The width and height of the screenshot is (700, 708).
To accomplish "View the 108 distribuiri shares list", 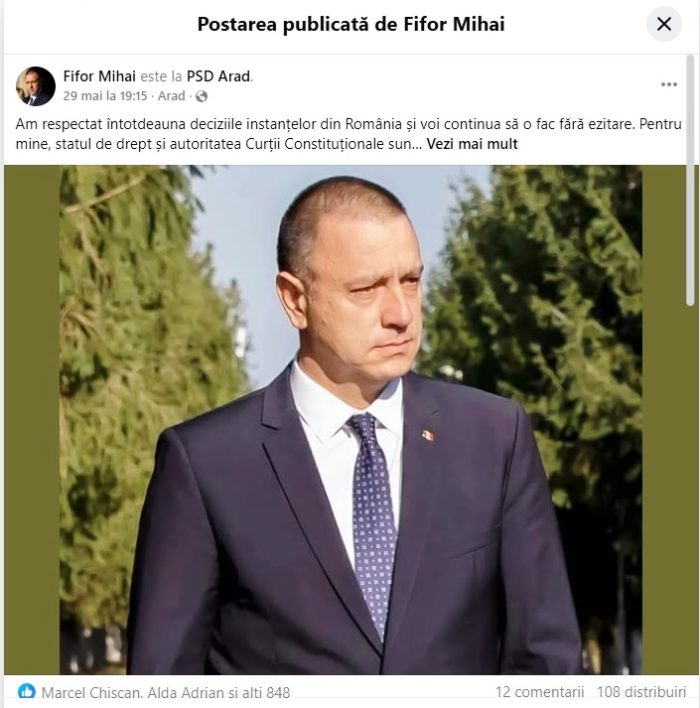I will (641, 692).
